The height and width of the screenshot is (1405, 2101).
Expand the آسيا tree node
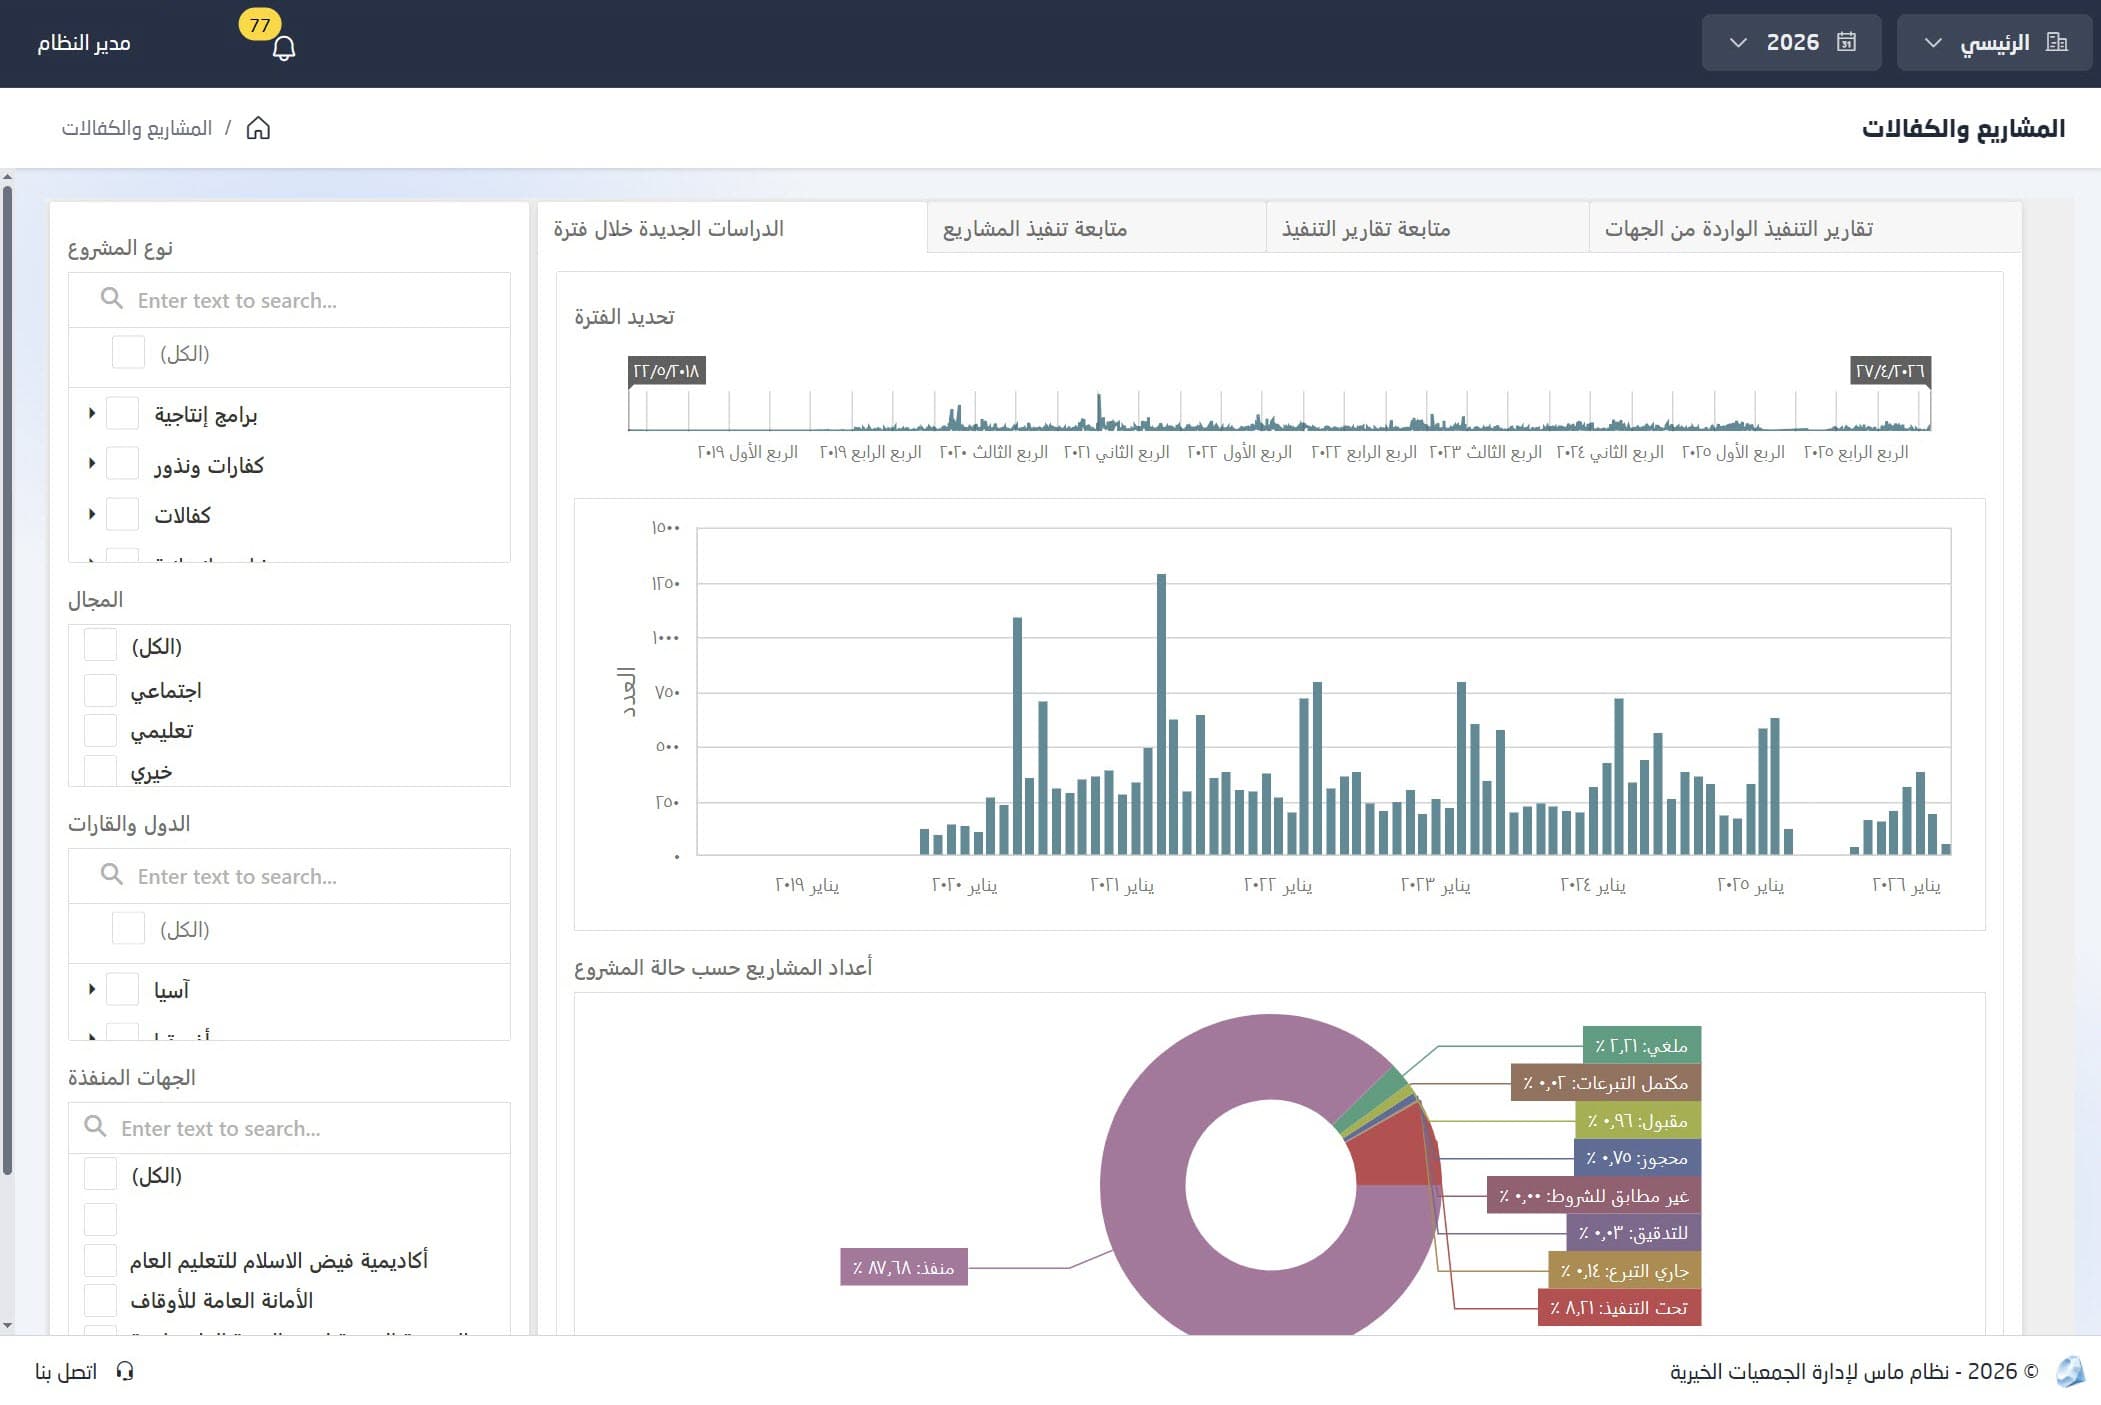tap(92, 989)
